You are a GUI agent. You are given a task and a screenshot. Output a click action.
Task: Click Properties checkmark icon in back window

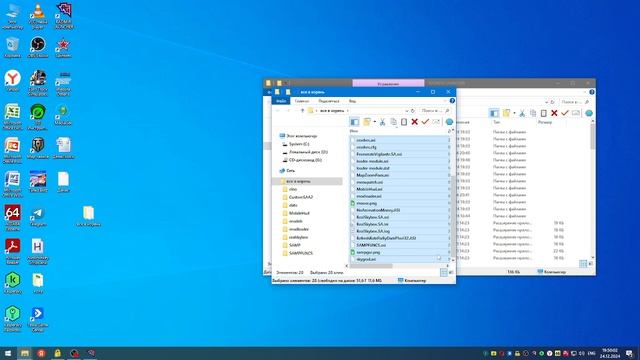click(565, 113)
